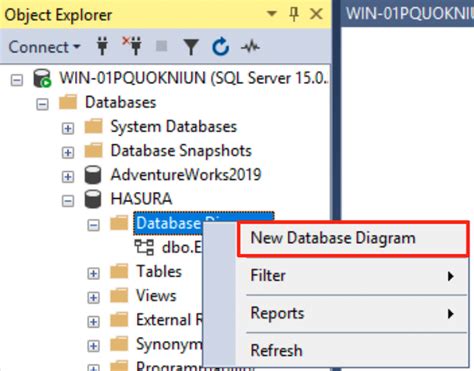Click the Synonyms folder icon
Viewport: 474px width, 371px height.
(x=119, y=343)
